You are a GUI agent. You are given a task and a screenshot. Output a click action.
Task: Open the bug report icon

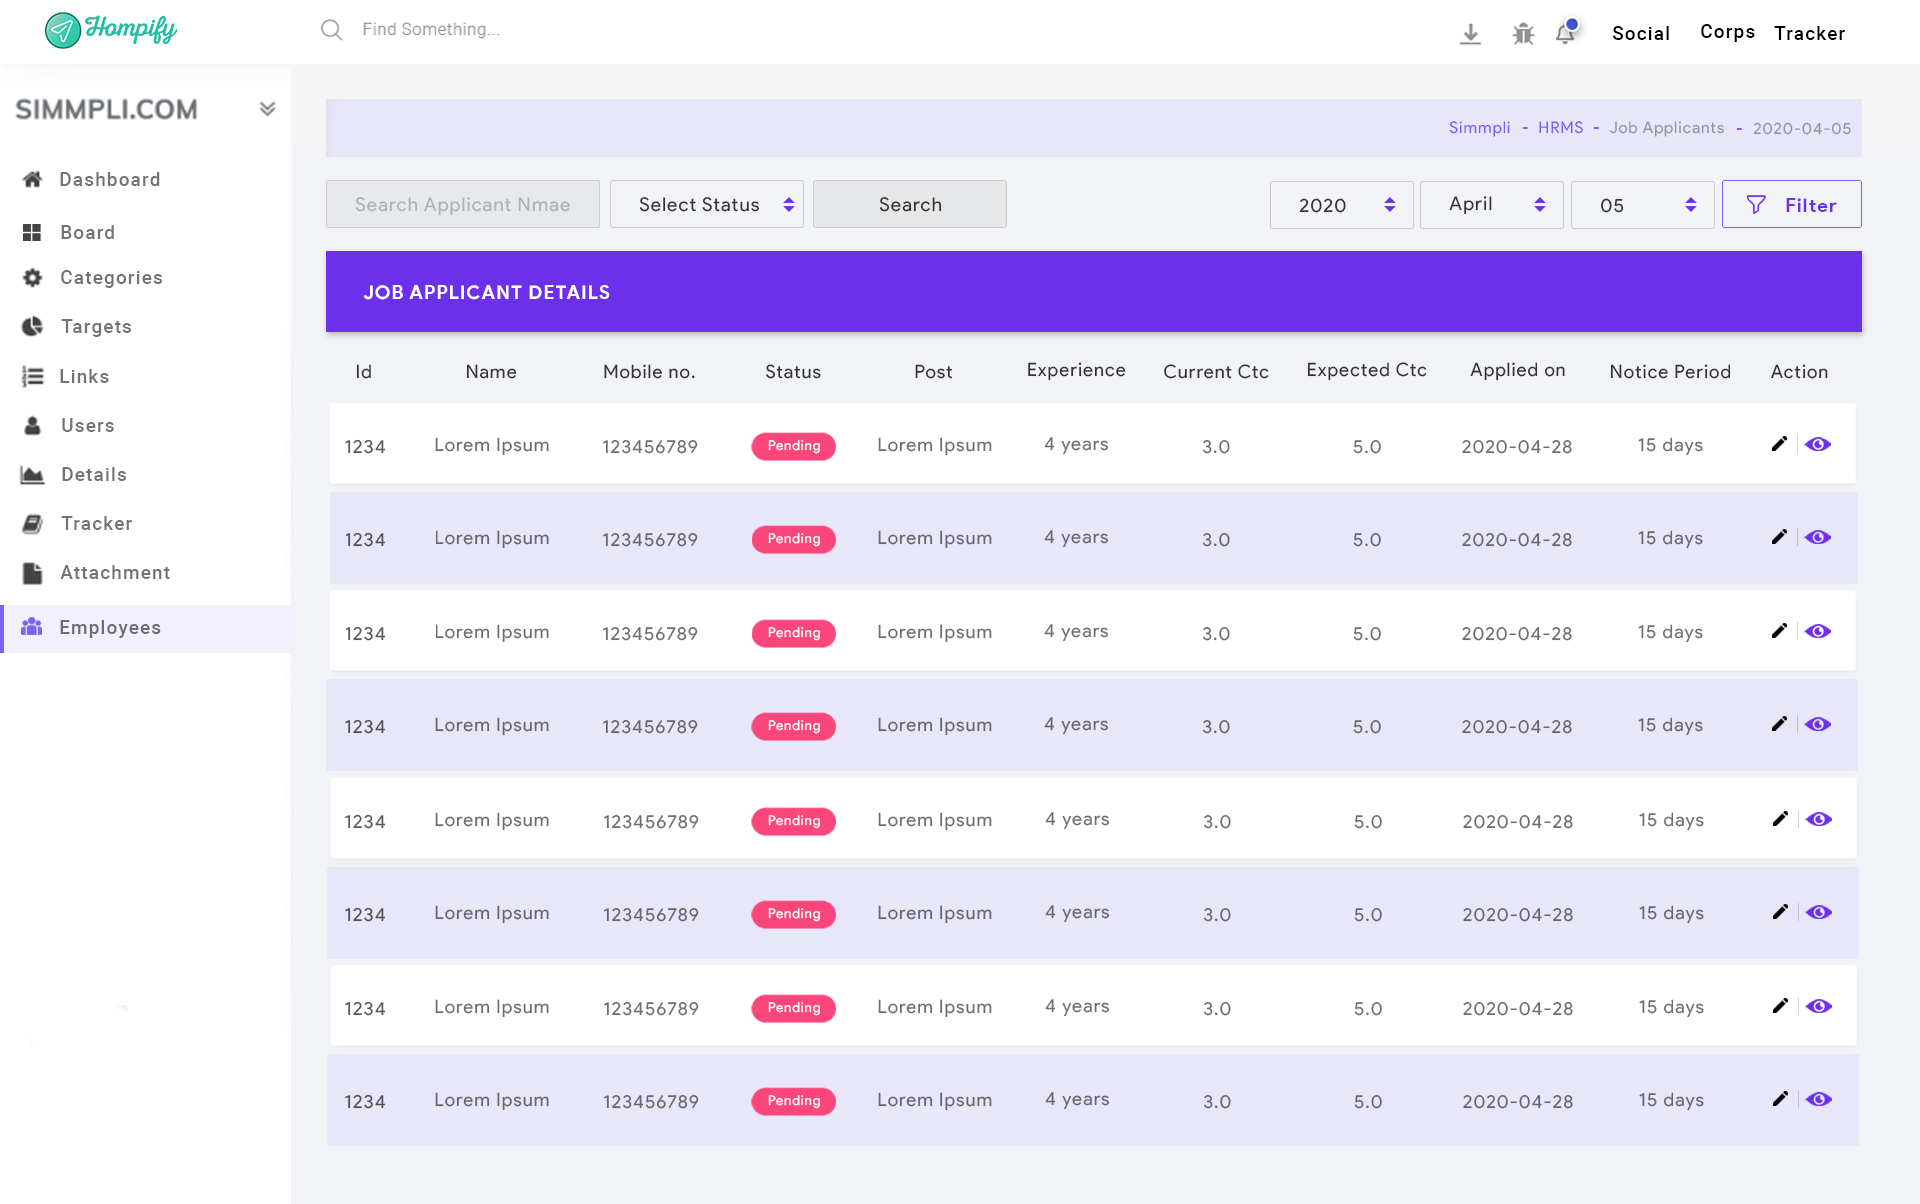[1523, 34]
